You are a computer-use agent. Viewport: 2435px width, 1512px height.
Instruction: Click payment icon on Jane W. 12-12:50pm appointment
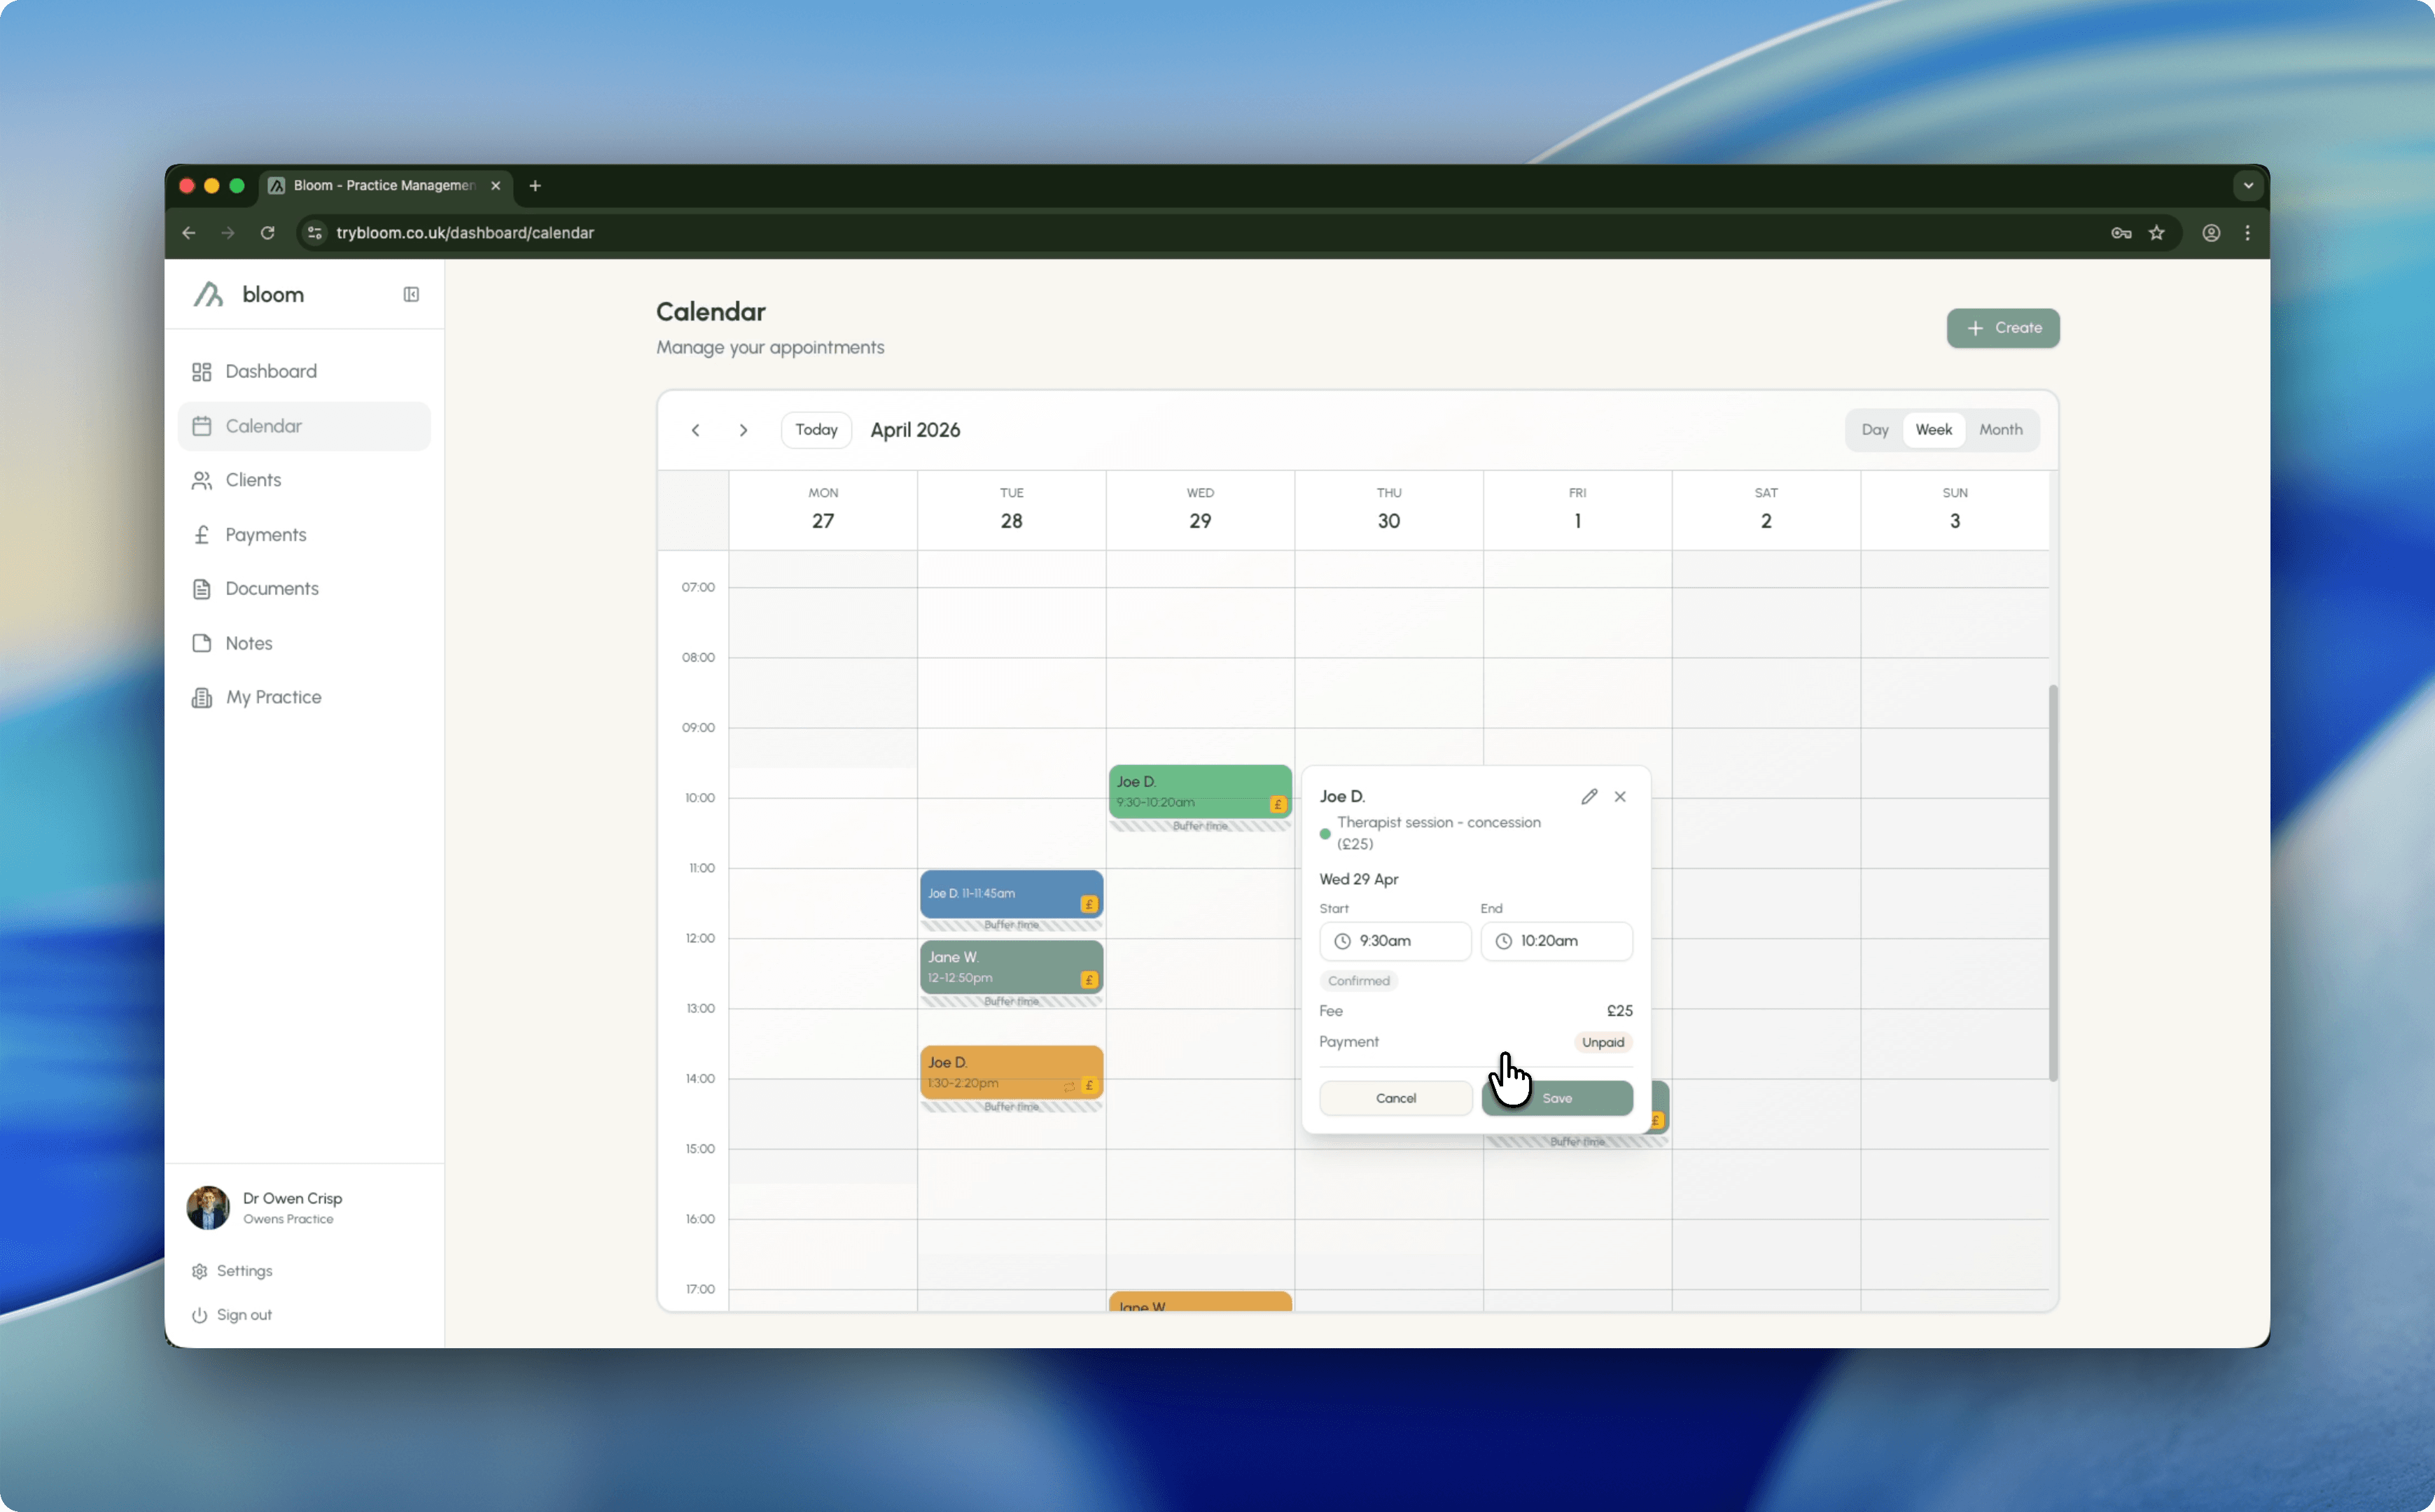point(1089,980)
